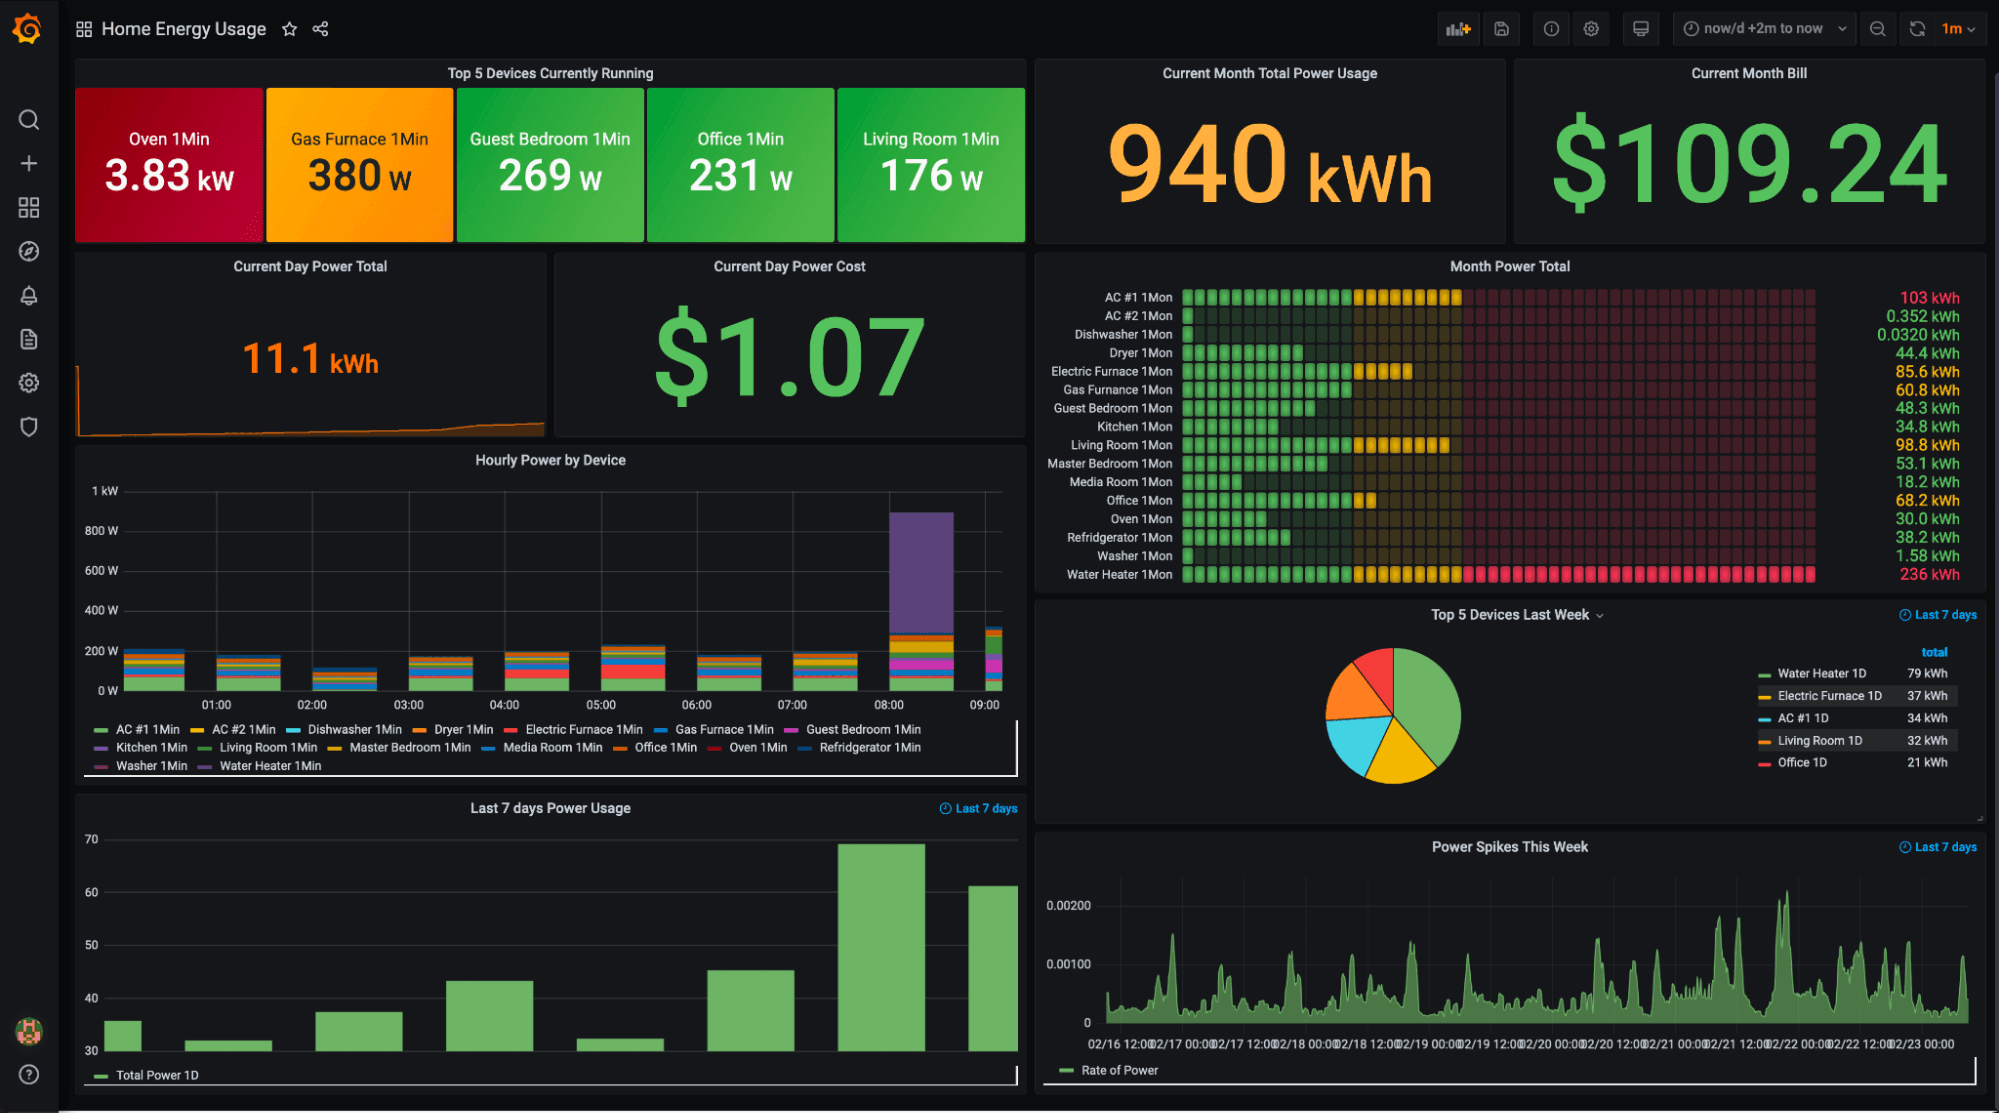Image resolution: width=1999 pixels, height=1113 pixels.
Task: Save the dashboard using the save icon
Action: click(1501, 28)
